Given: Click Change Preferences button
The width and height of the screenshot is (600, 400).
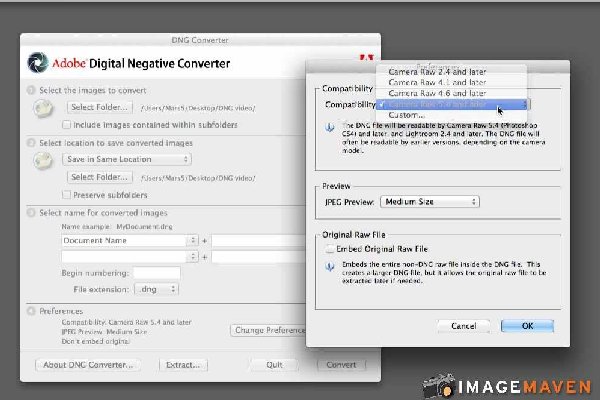Looking at the screenshot, I should pyautogui.click(x=268, y=330).
